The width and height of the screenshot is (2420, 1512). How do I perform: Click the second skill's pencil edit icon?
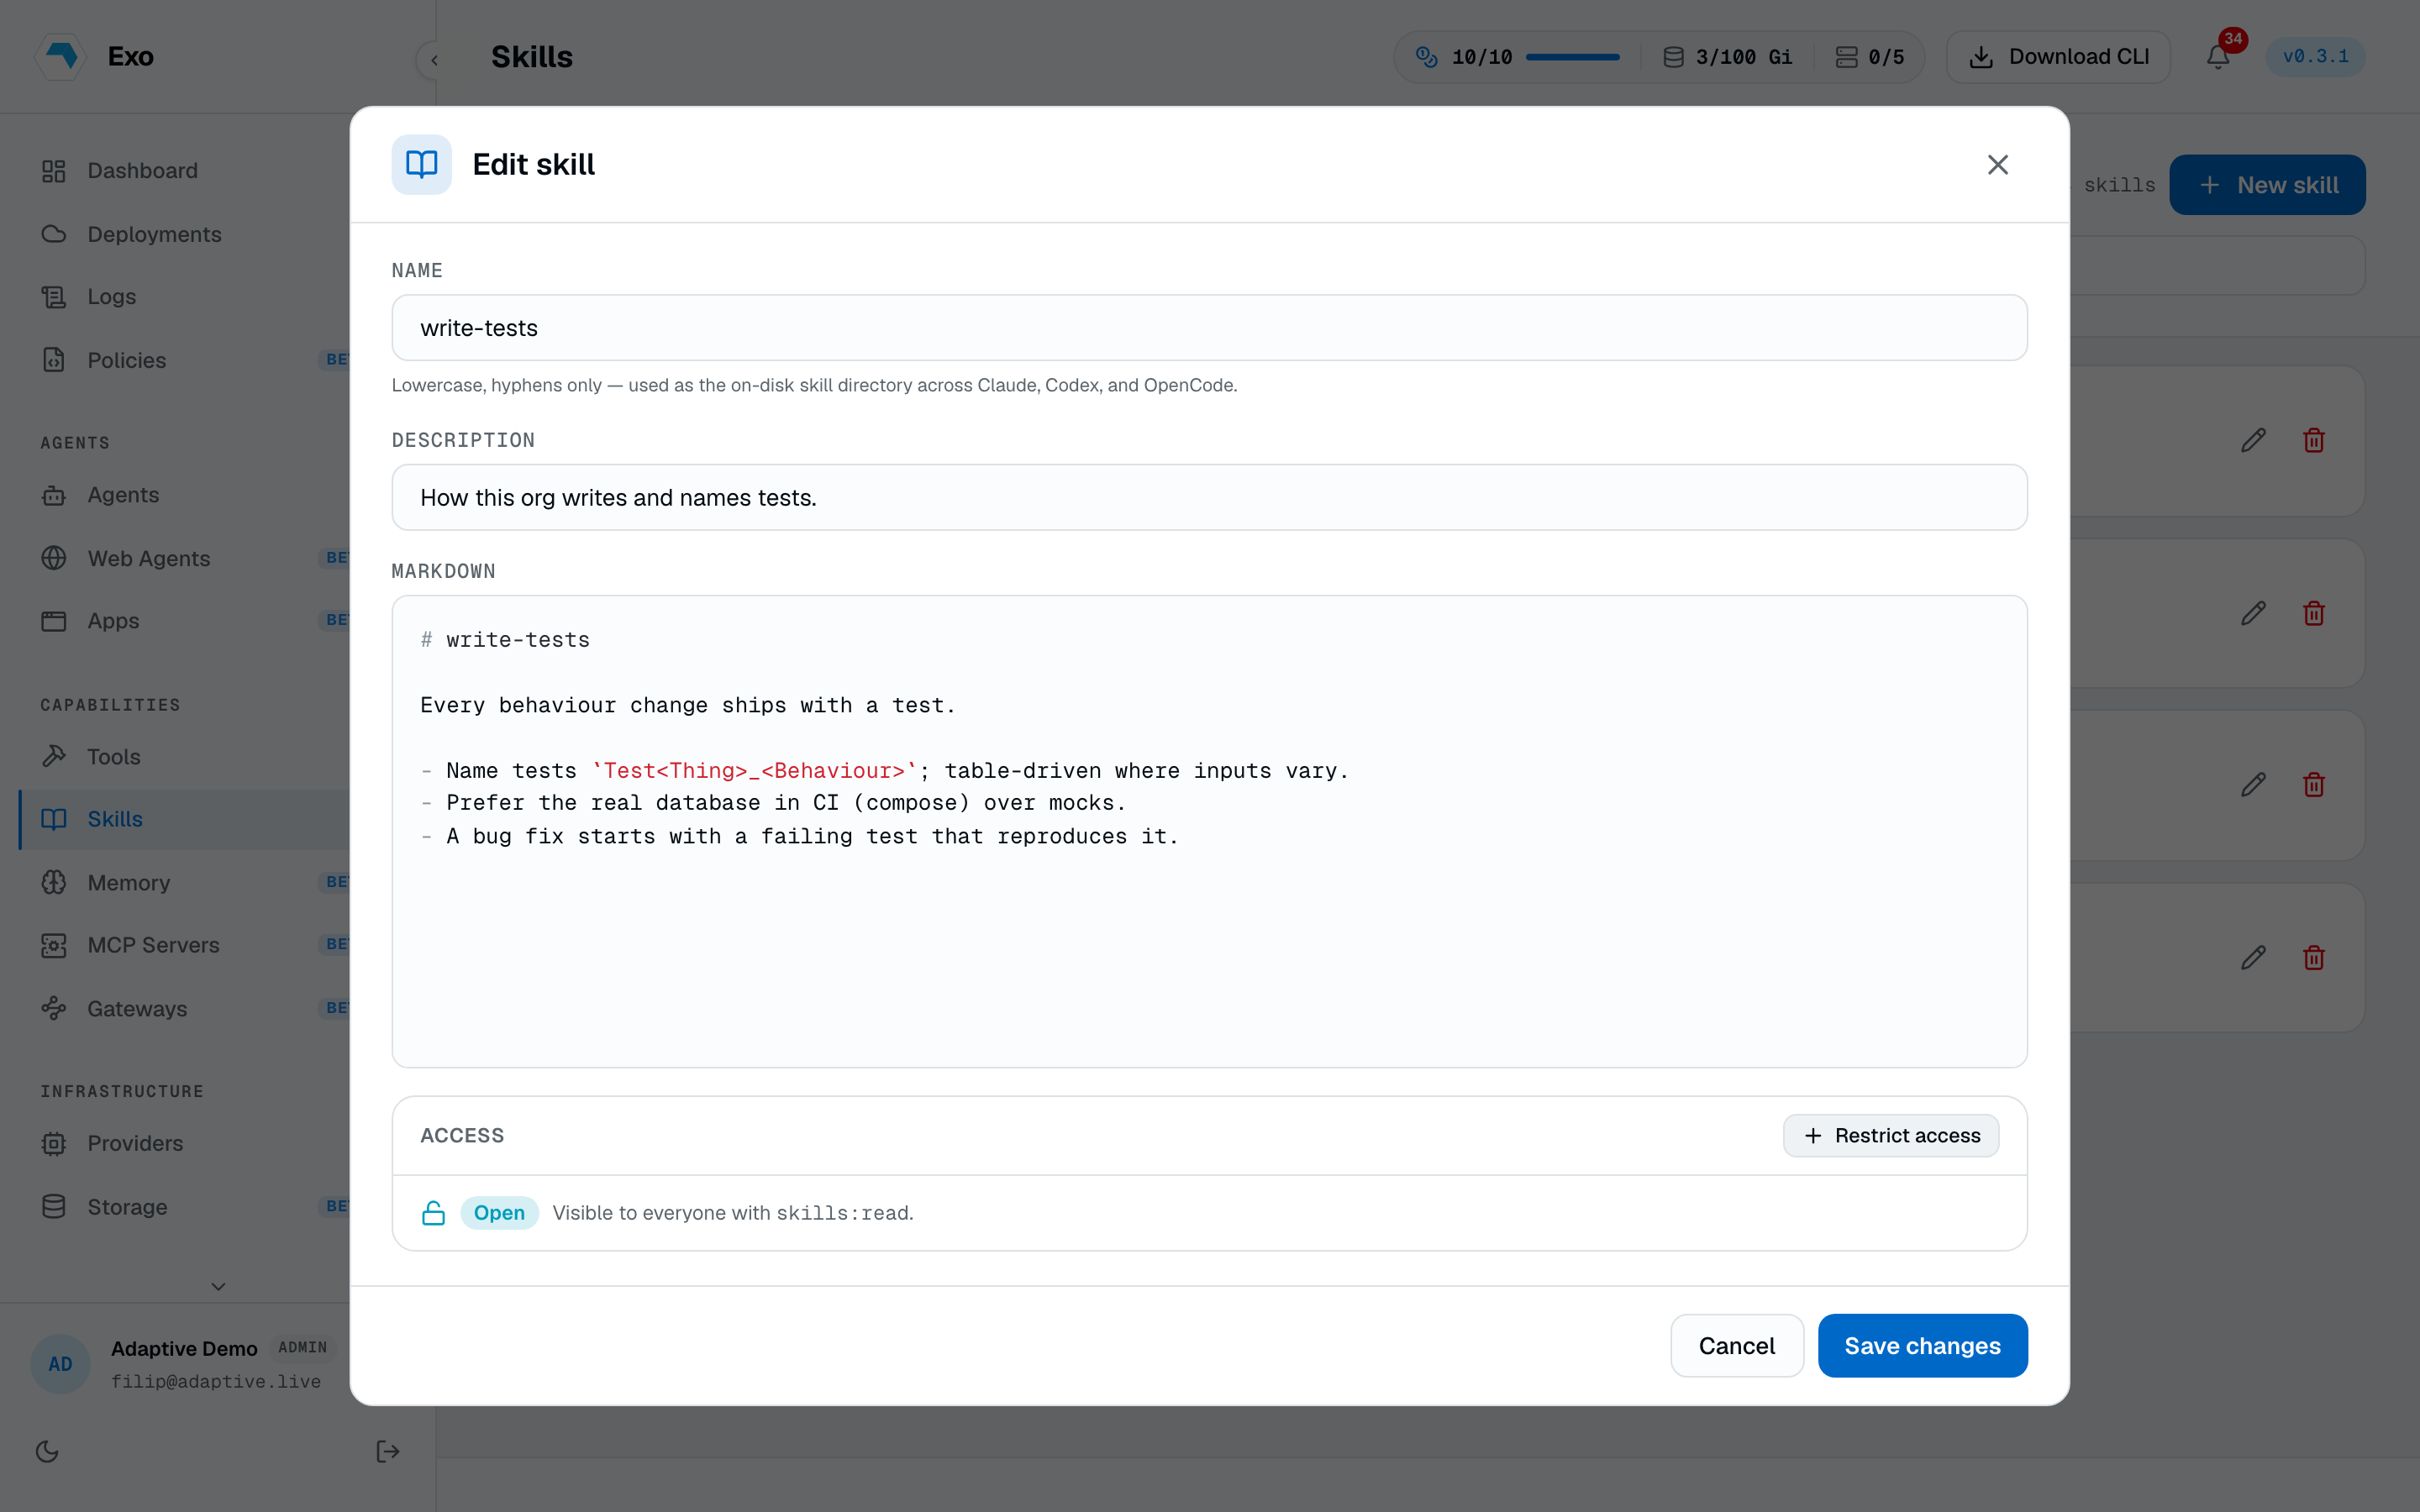tap(2253, 613)
